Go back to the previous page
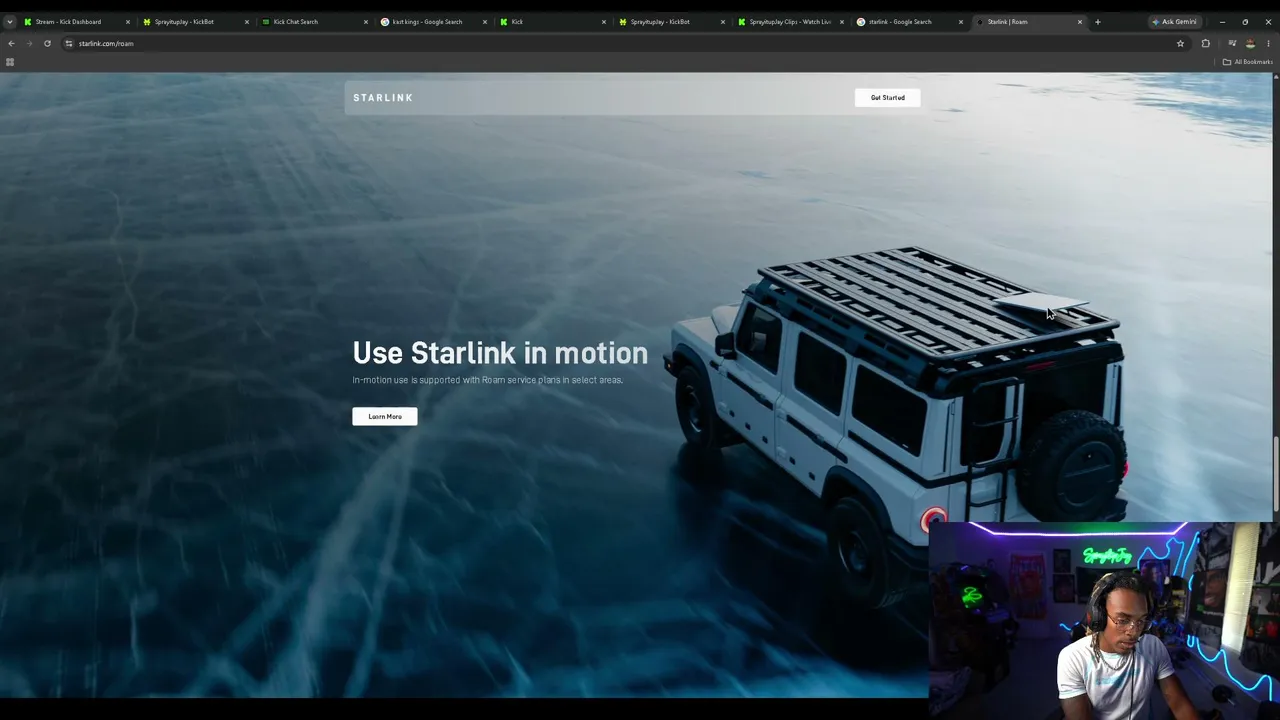Image resolution: width=1280 pixels, height=720 pixels. point(11,44)
